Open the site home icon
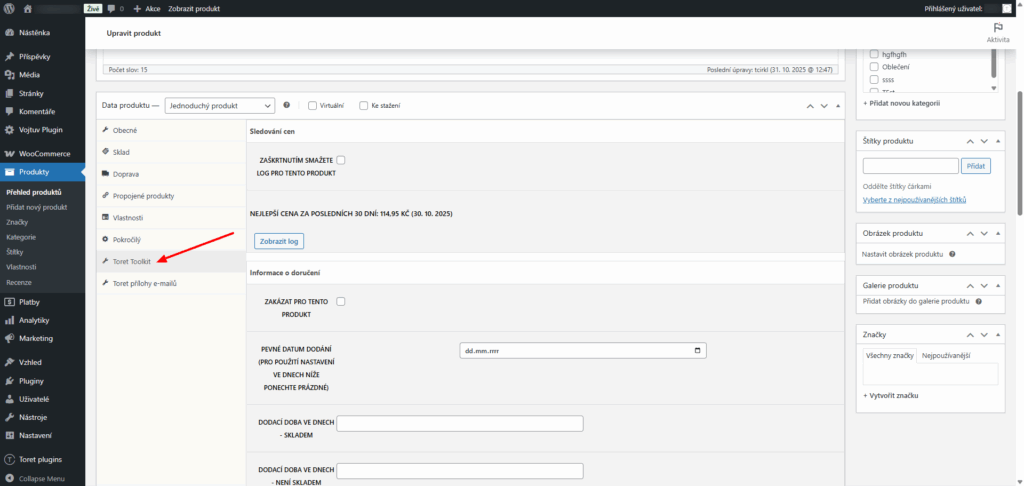1024x486 pixels. pyautogui.click(x=27, y=9)
